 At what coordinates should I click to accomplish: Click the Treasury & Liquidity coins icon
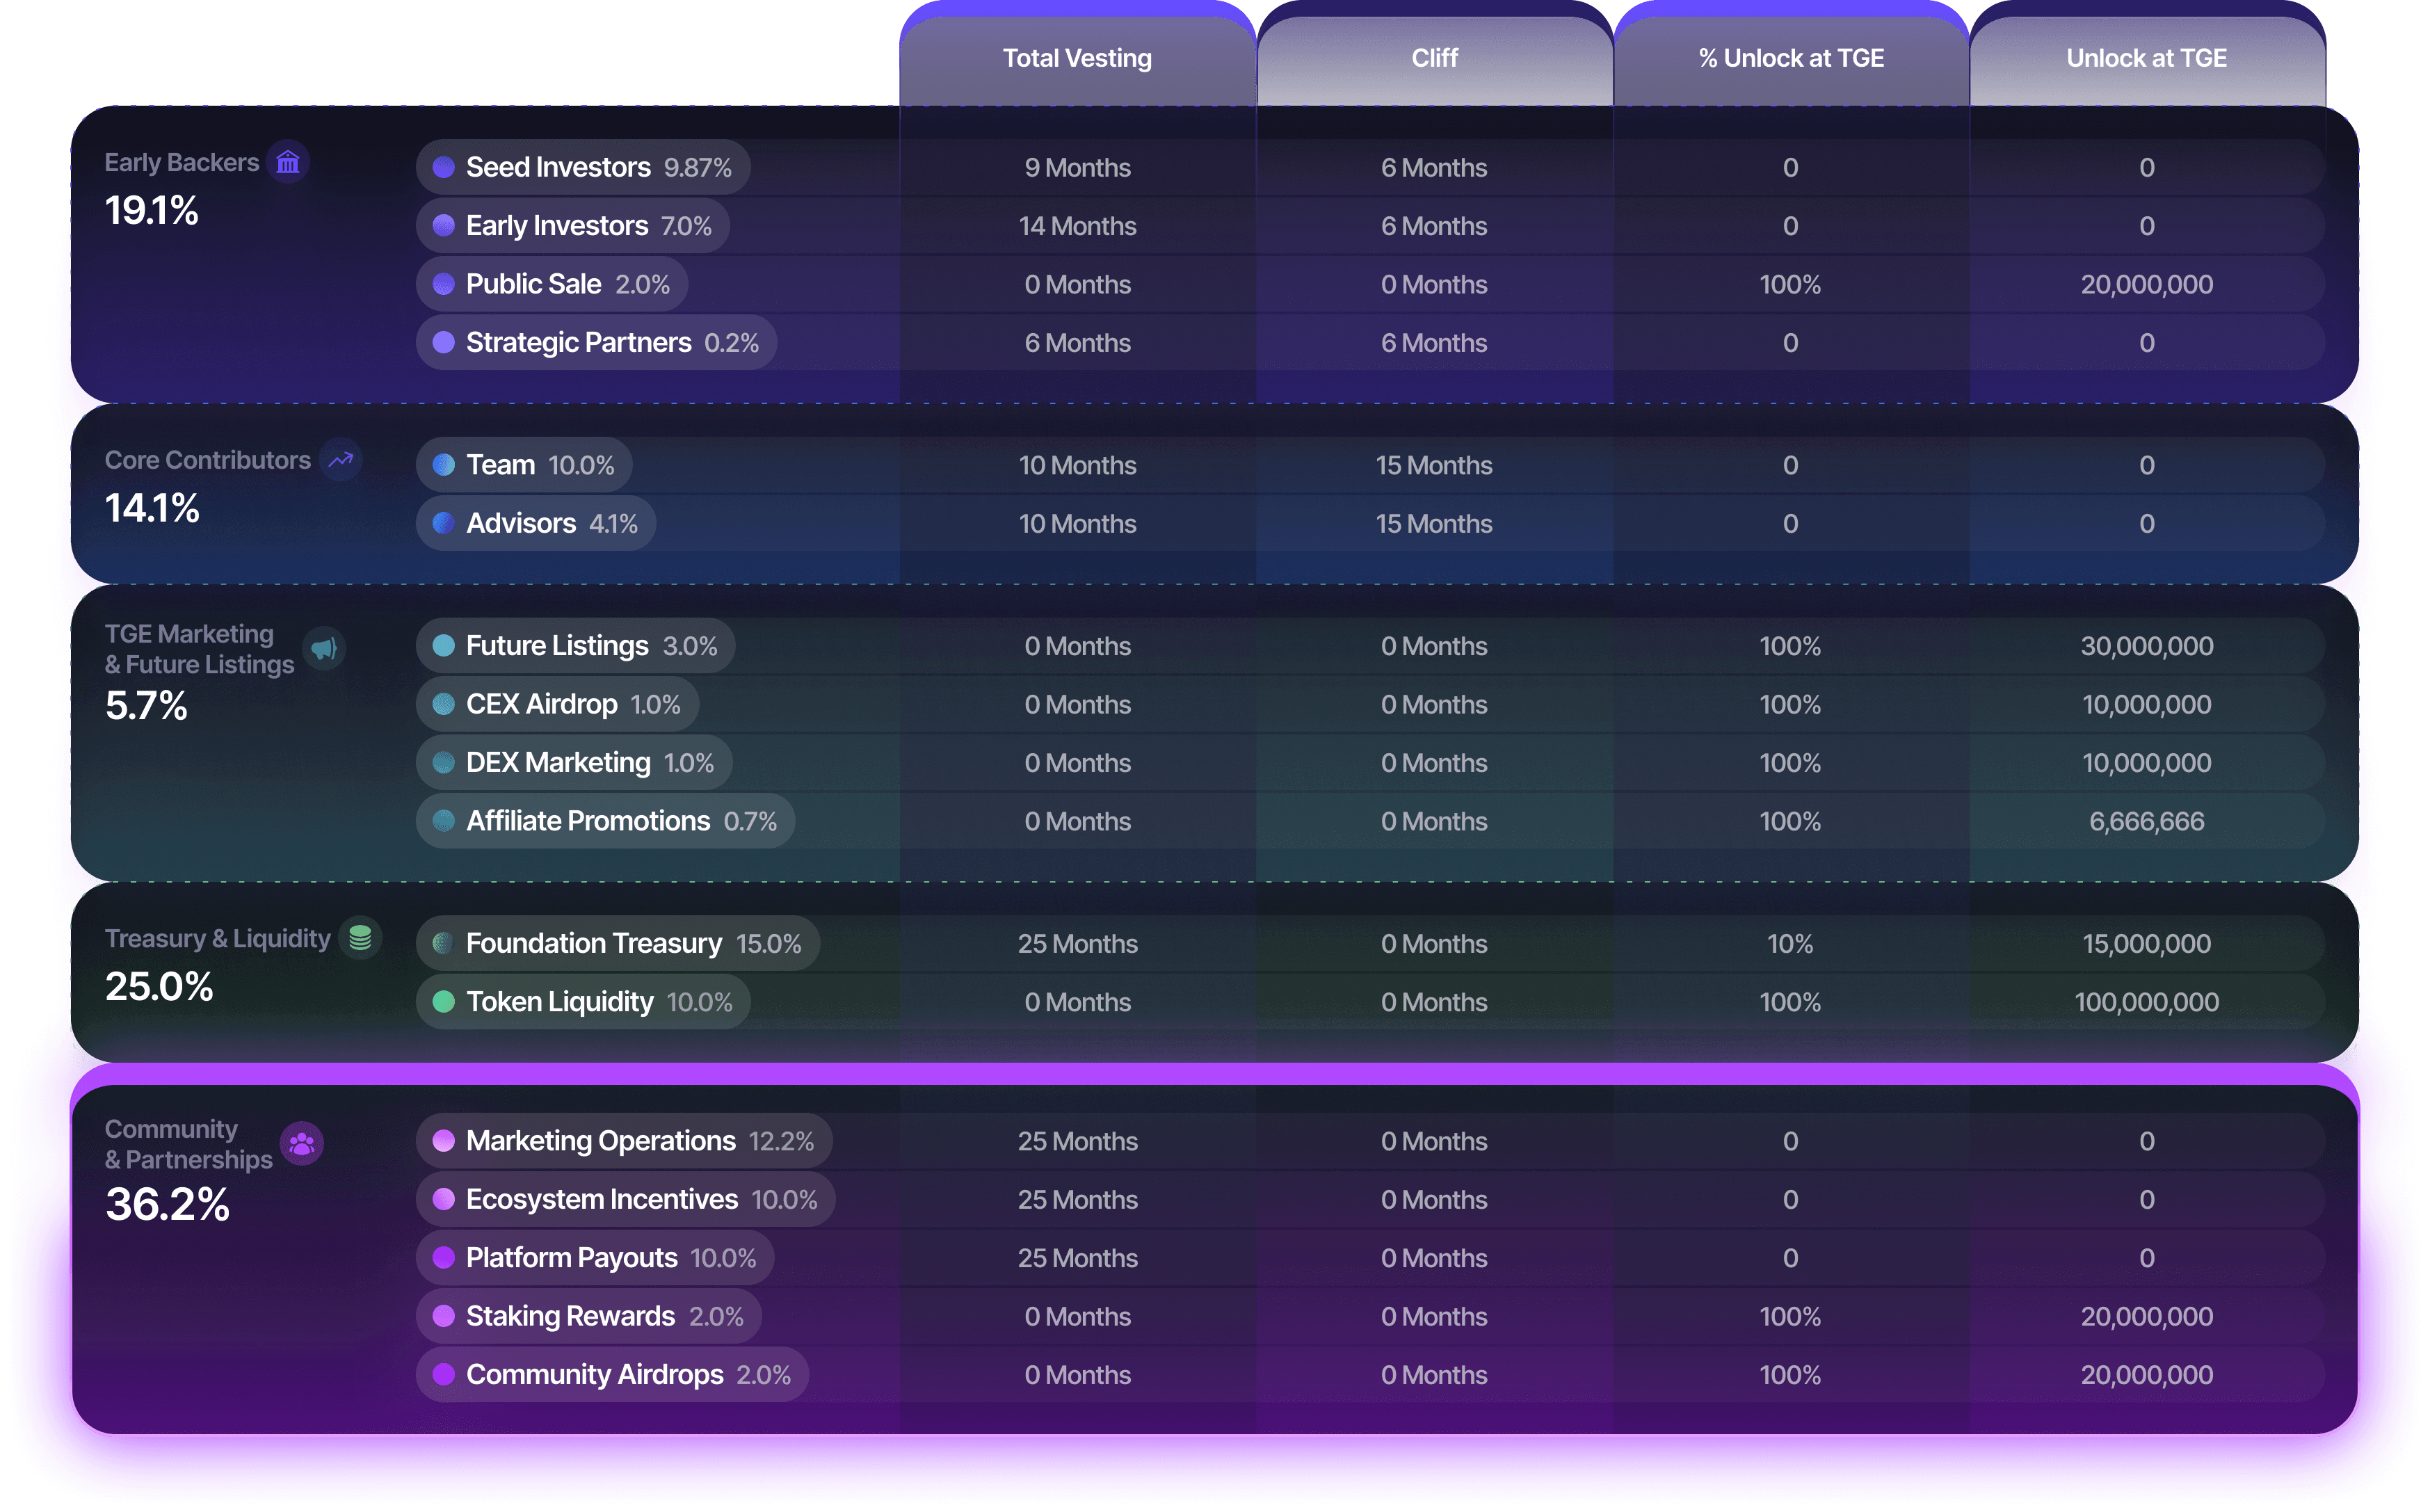(360, 938)
